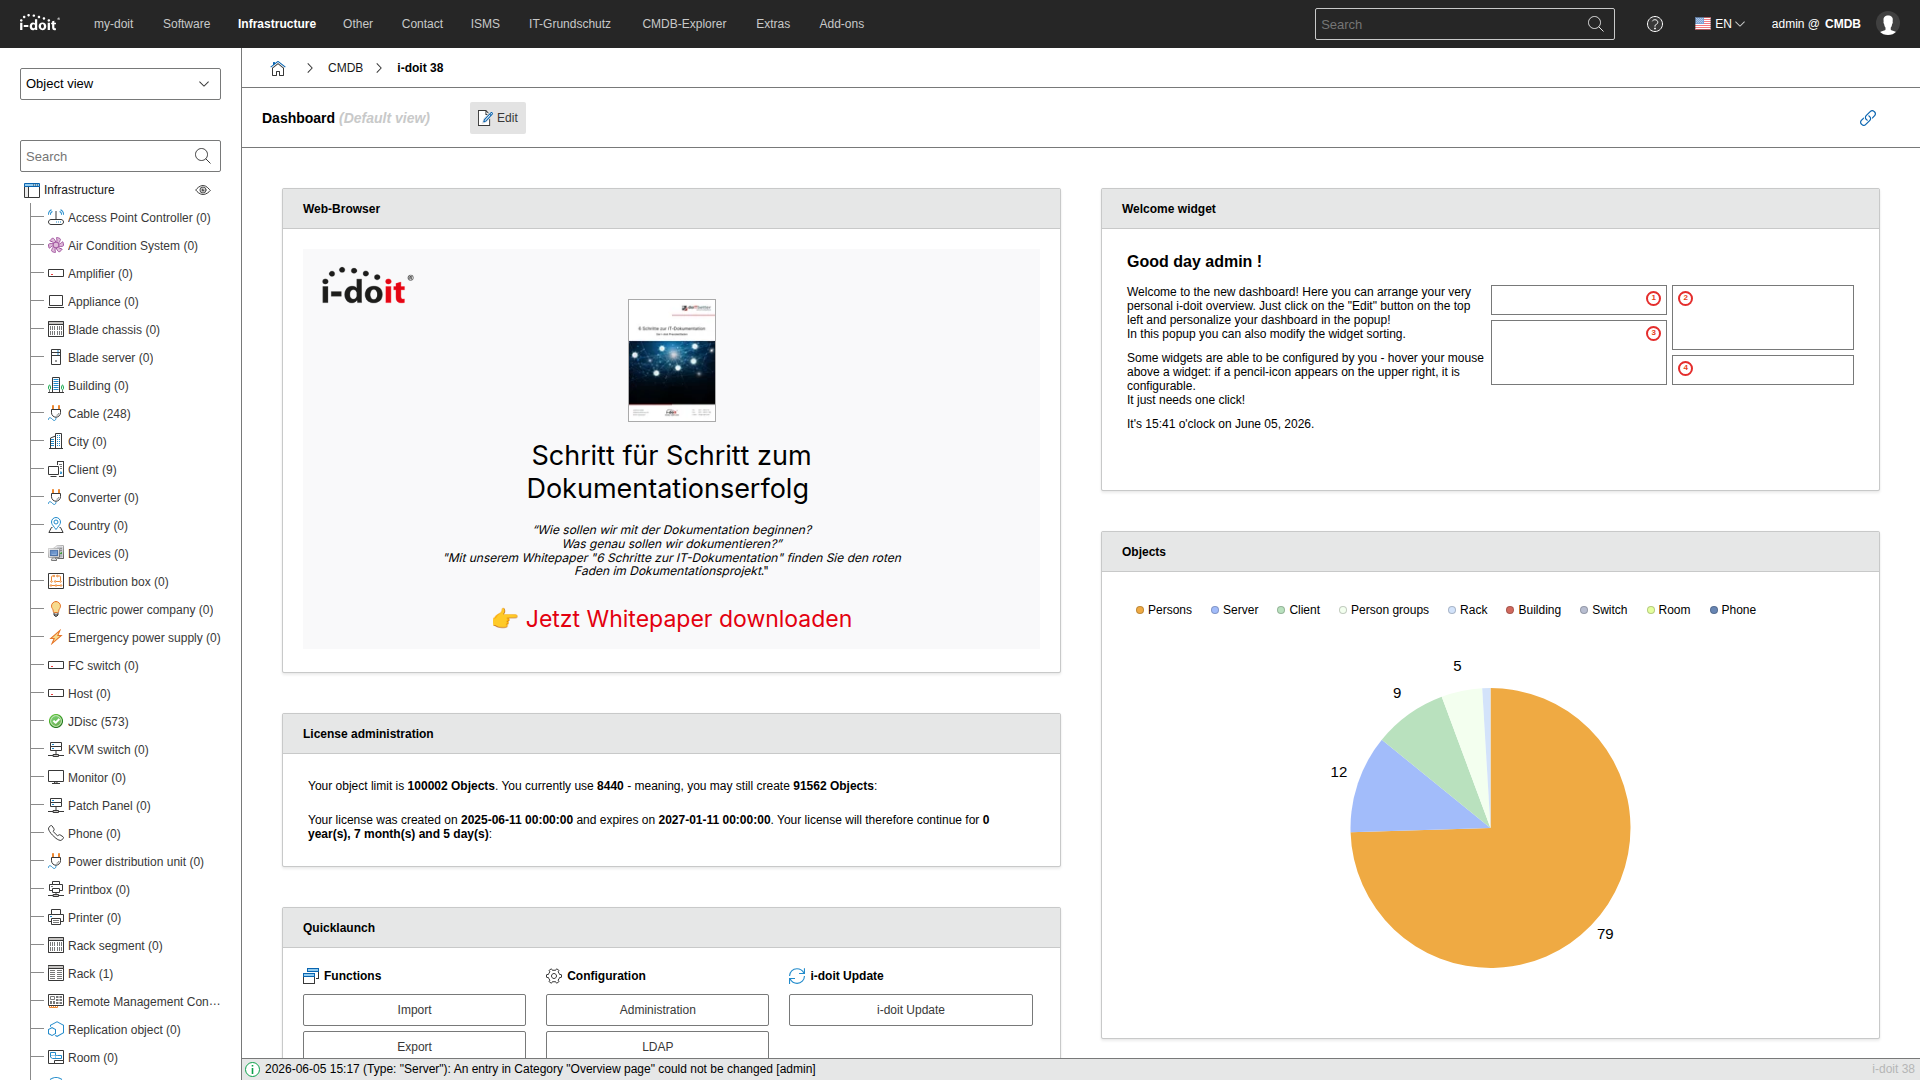Click the Administration button
The width and height of the screenshot is (1920, 1080).
[657, 1010]
